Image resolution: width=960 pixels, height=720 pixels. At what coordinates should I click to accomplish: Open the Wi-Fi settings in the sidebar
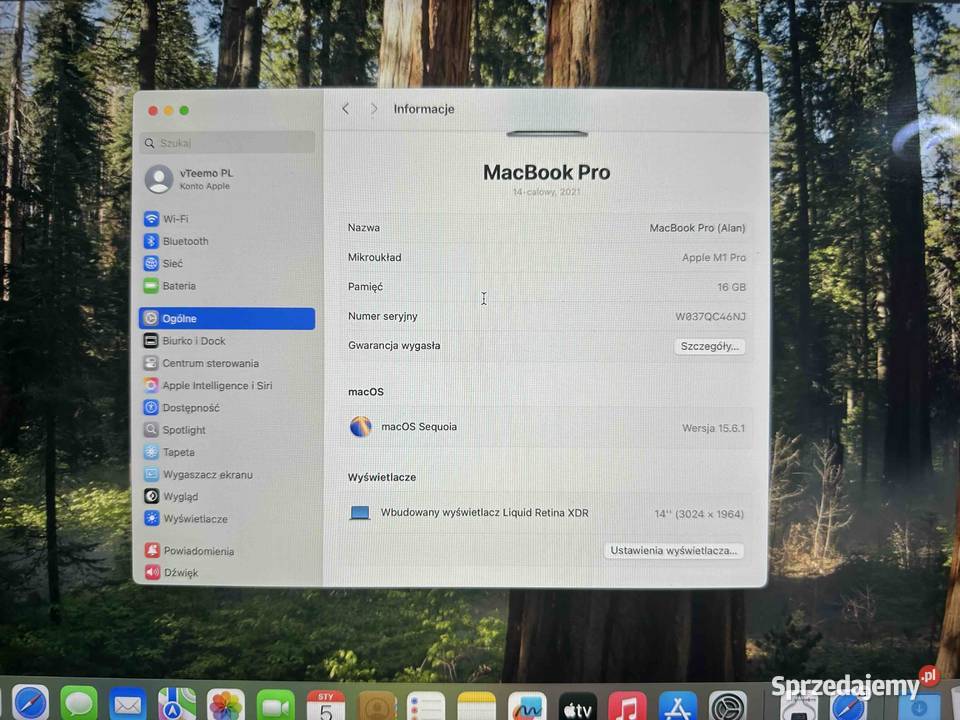pyautogui.click(x=175, y=218)
